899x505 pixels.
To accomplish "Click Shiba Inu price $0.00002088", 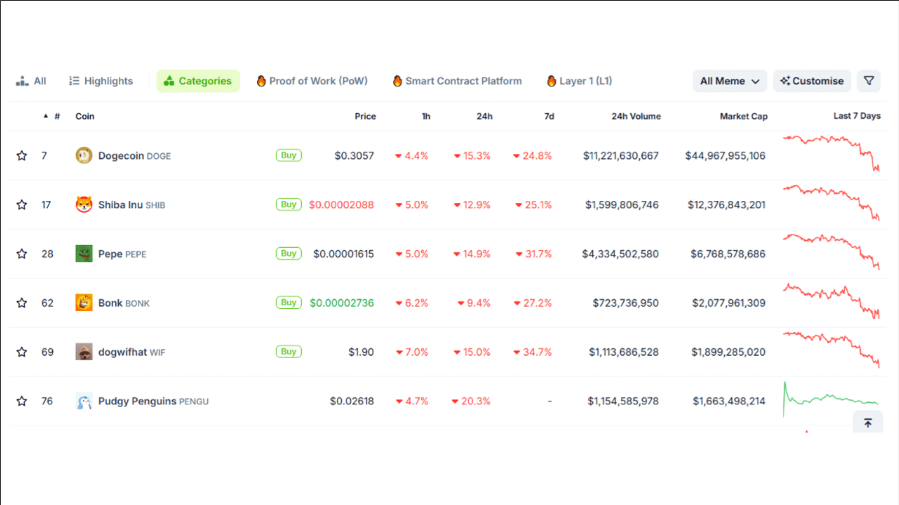I will point(341,205).
